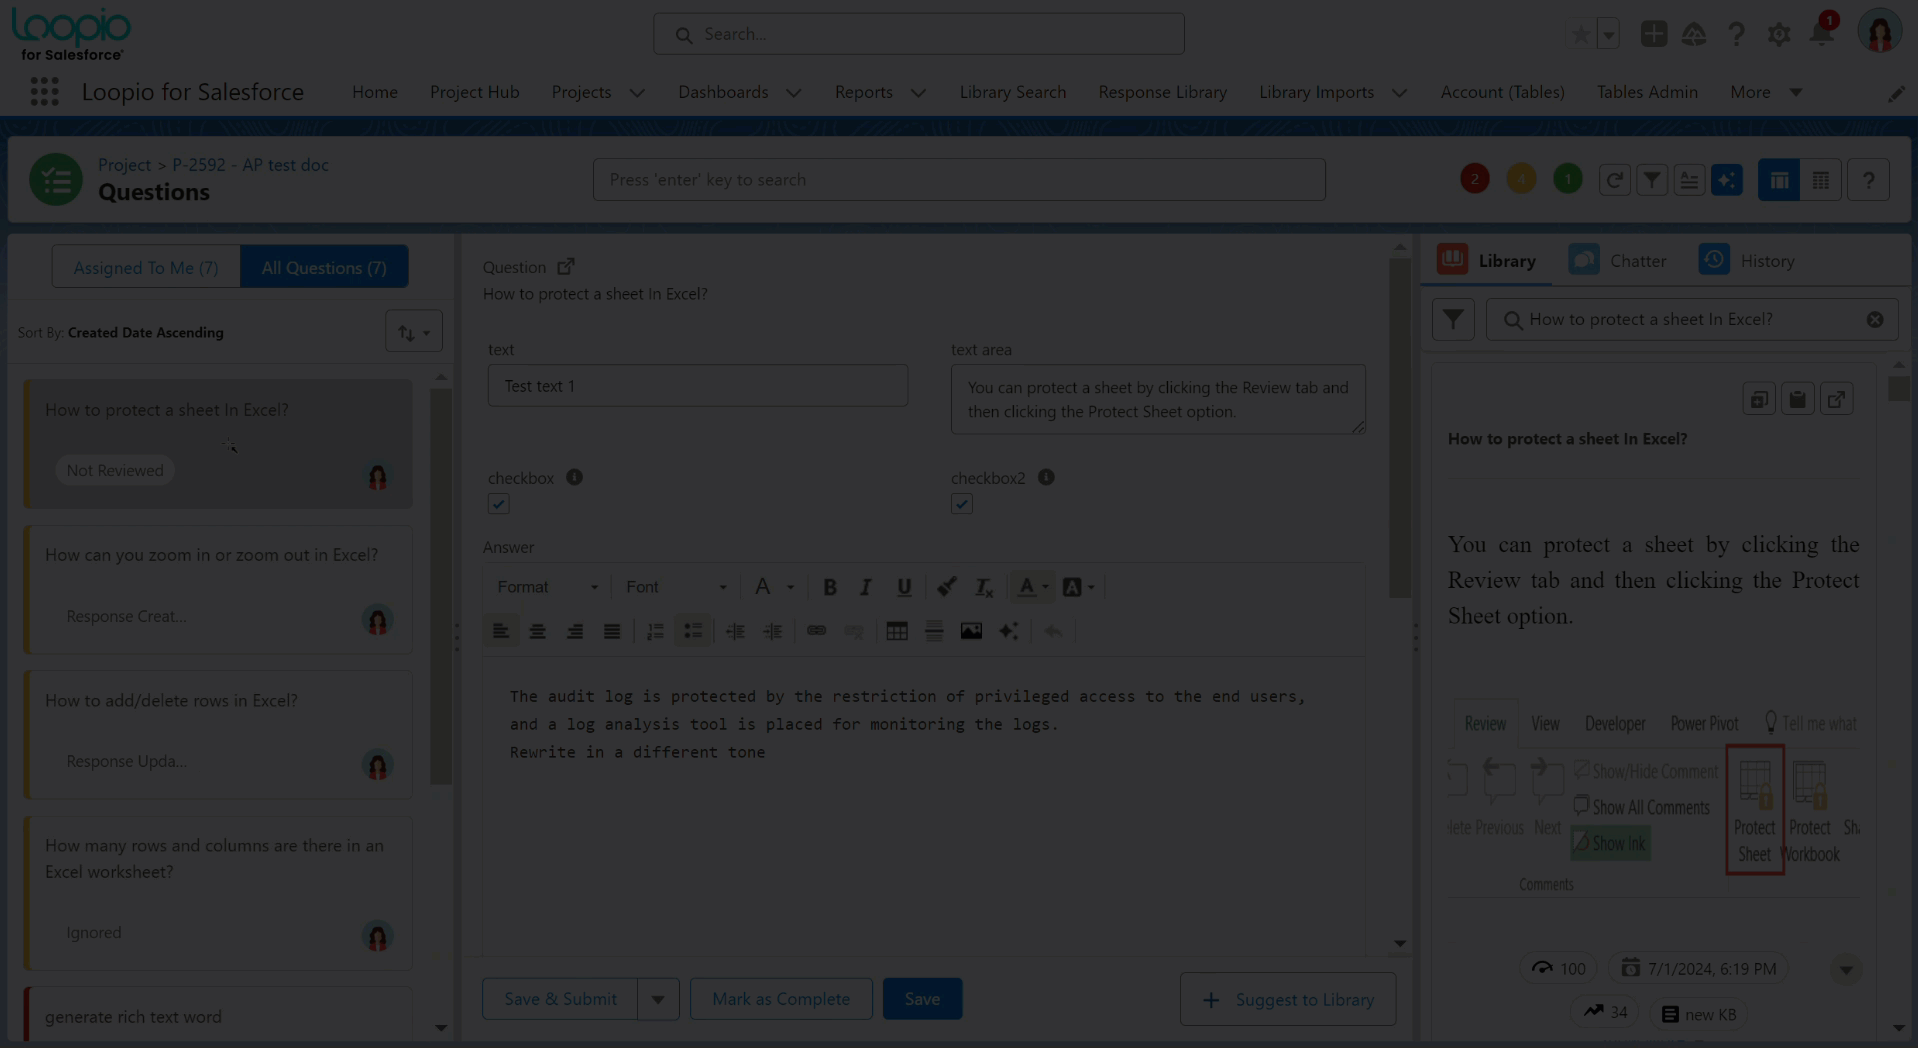
Task: Justify the answer text
Action: [x=612, y=631]
